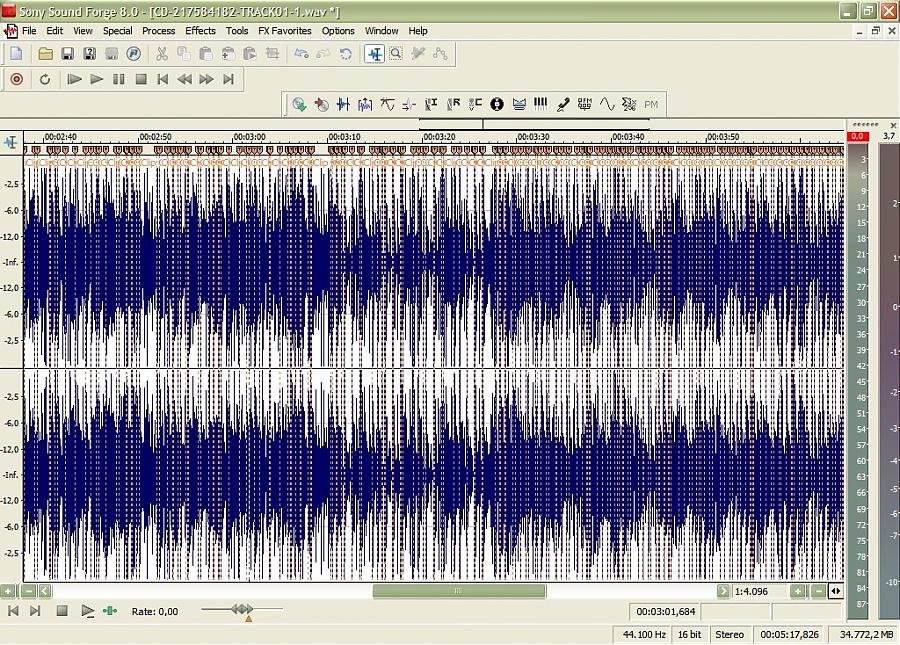
Task: Open the Special menu
Action: [x=118, y=31]
